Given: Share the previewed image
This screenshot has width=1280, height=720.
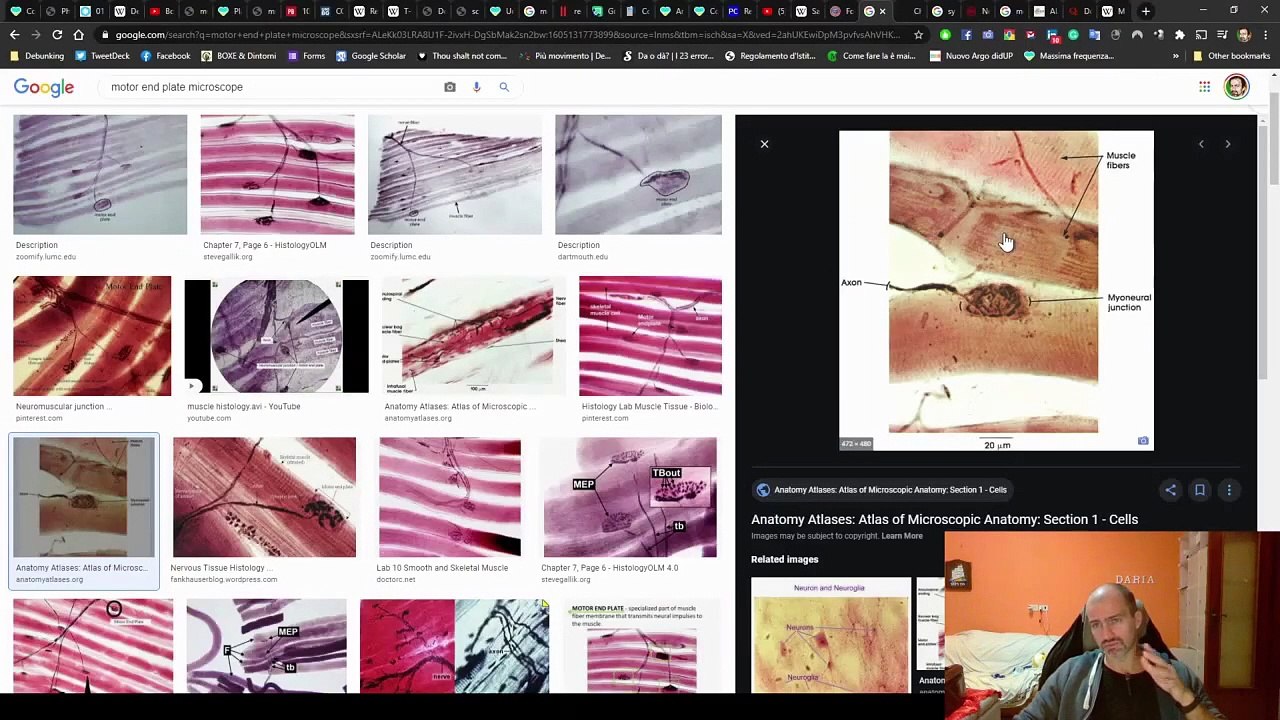Looking at the screenshot, I should pos(1170,490).
